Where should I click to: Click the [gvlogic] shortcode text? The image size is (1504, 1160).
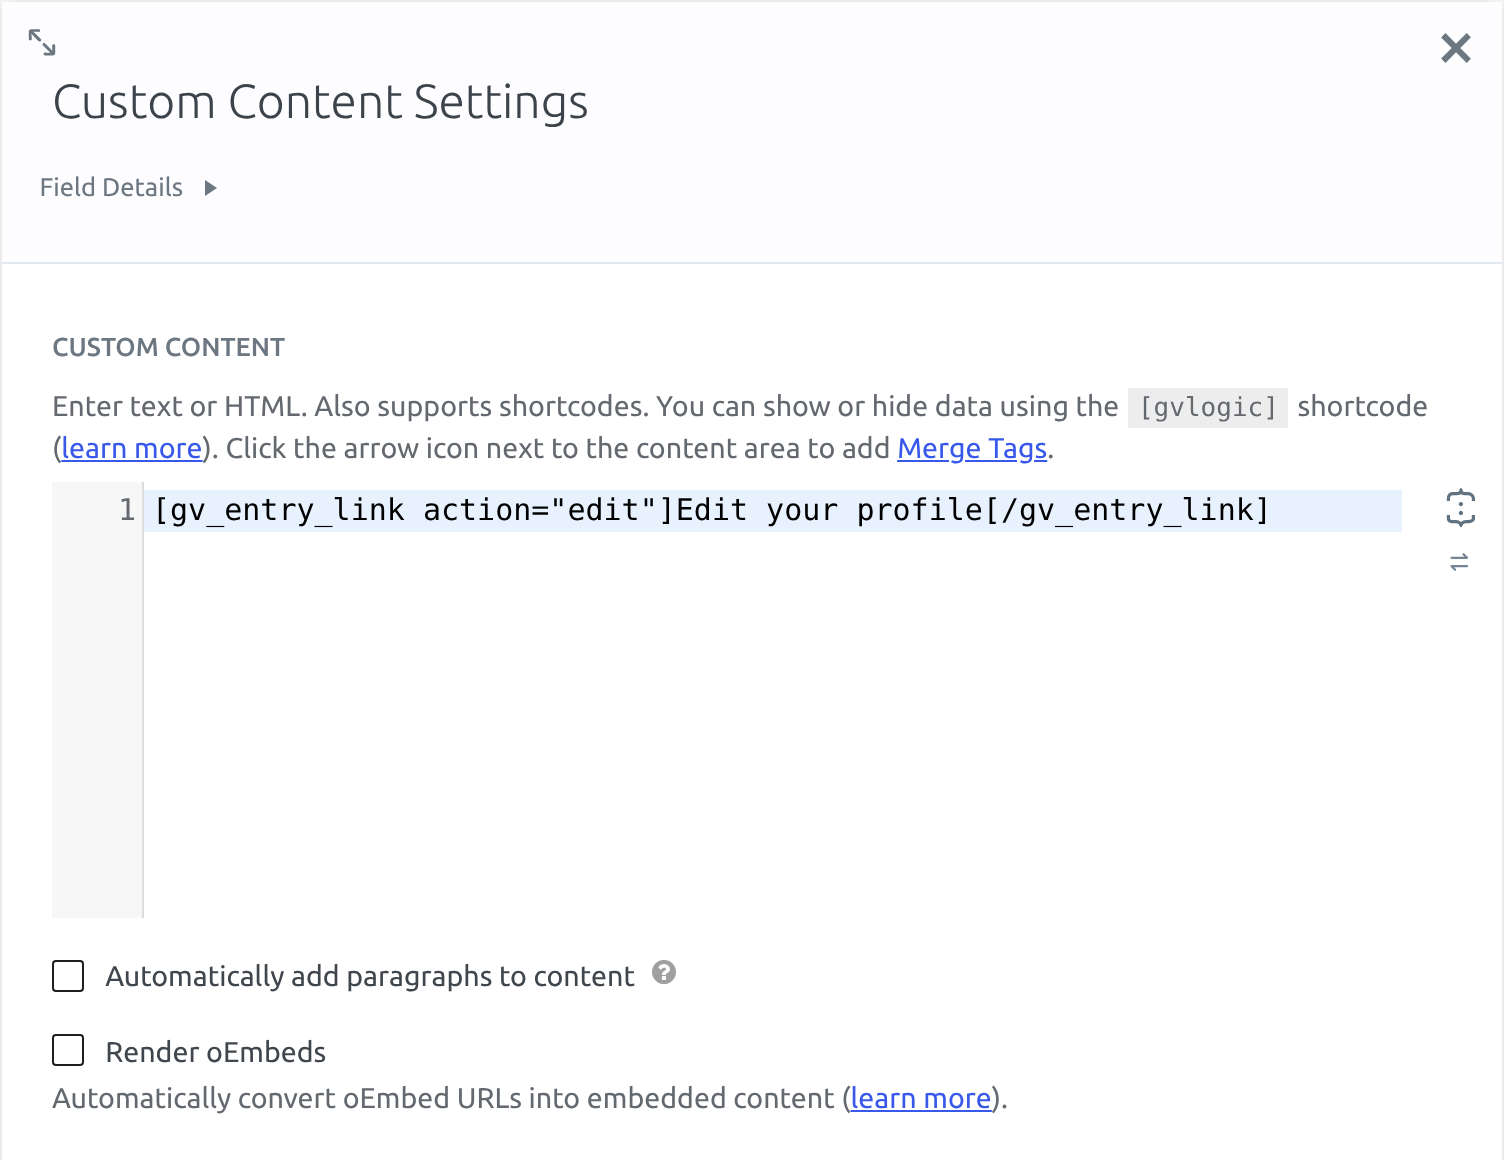coord(1208,407)
